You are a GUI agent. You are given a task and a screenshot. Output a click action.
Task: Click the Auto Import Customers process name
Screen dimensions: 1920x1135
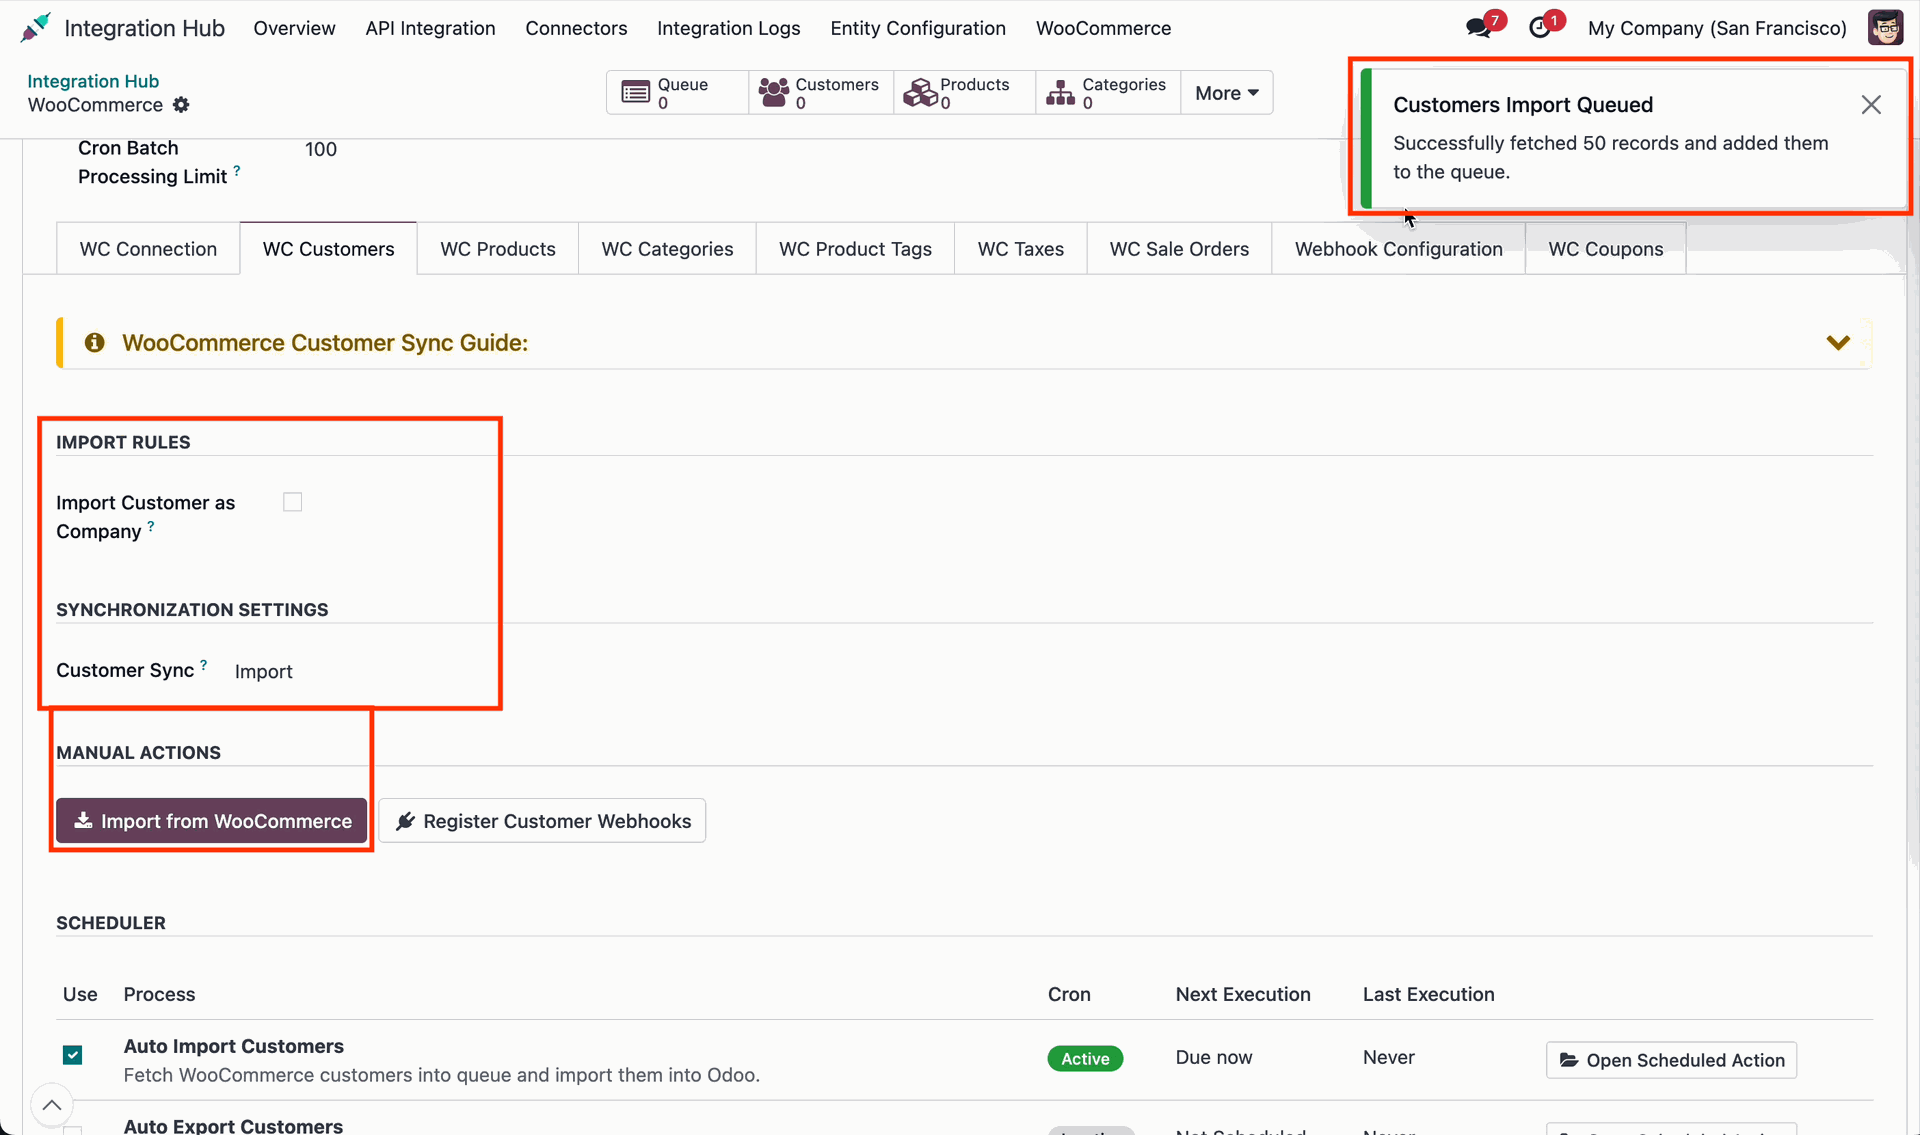[x=234, y=1046]
